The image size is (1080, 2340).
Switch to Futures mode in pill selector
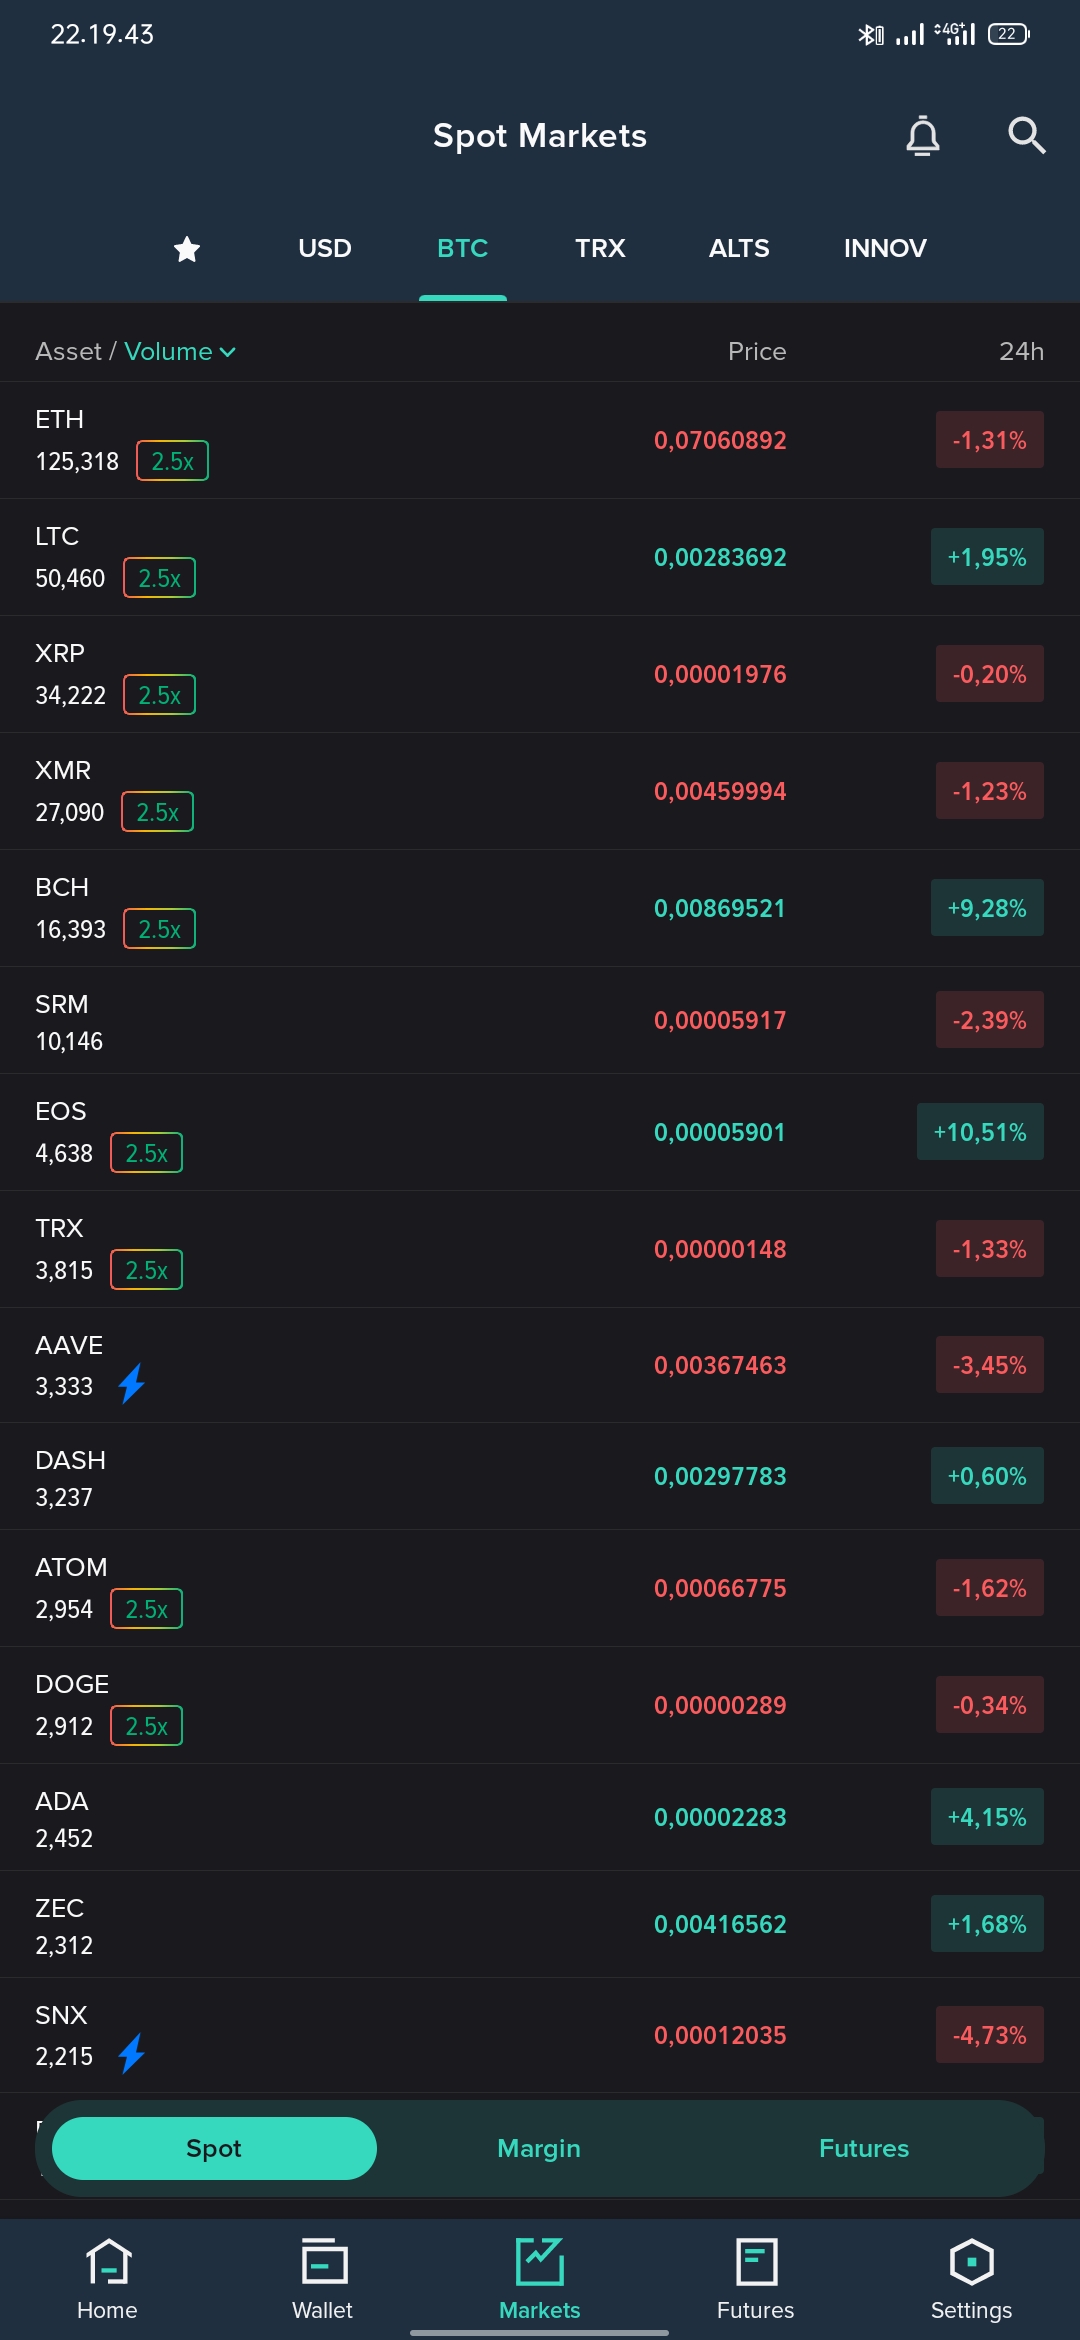coord(864,2148)
